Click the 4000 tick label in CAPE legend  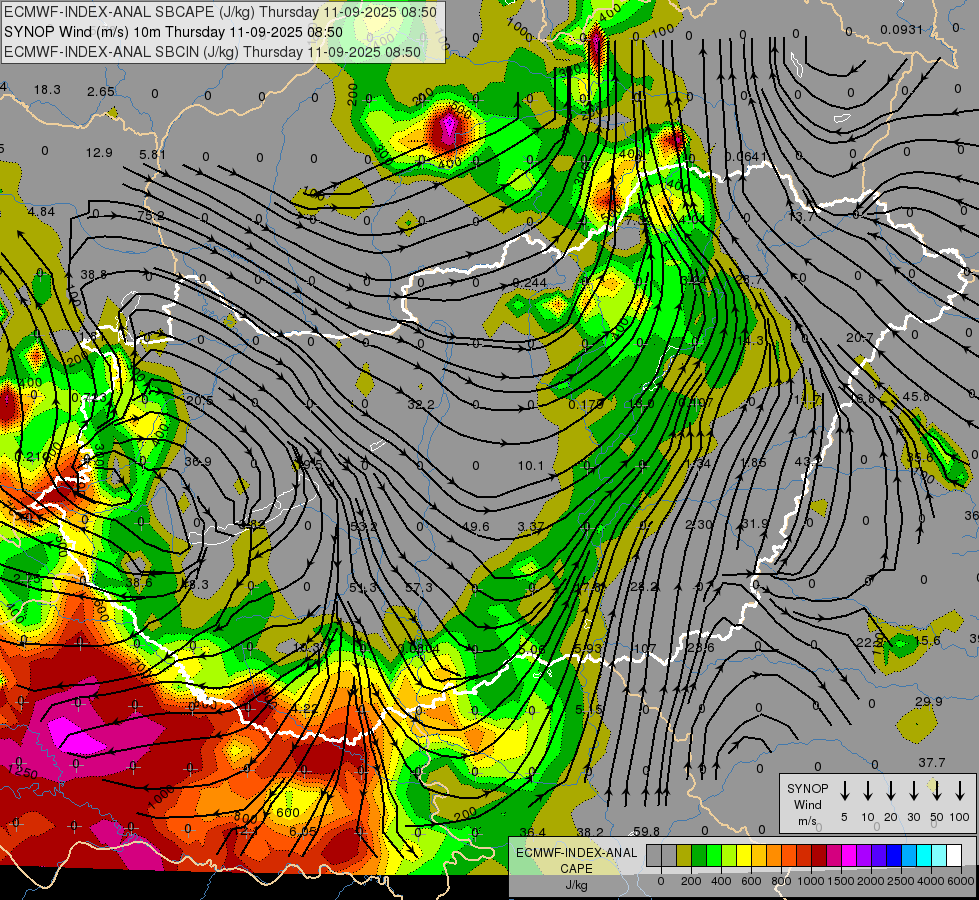[x=931, y=881]
